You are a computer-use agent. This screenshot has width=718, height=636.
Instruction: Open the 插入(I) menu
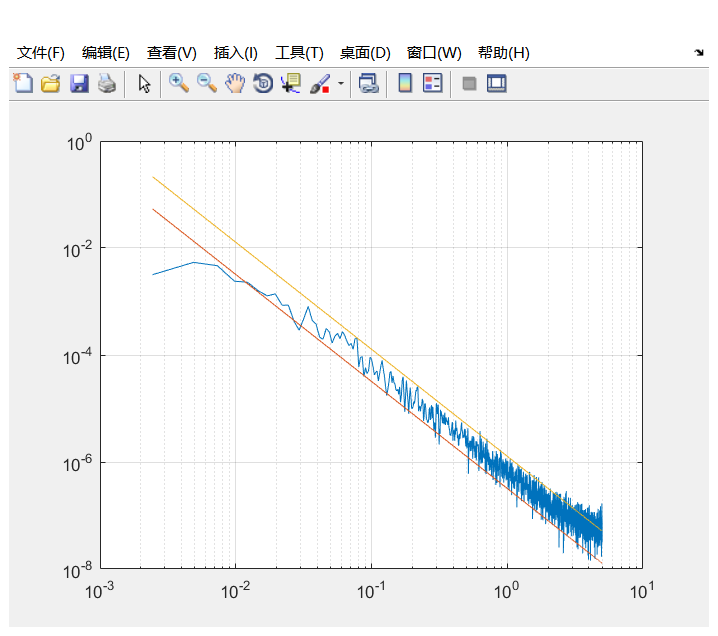[235, 53]
